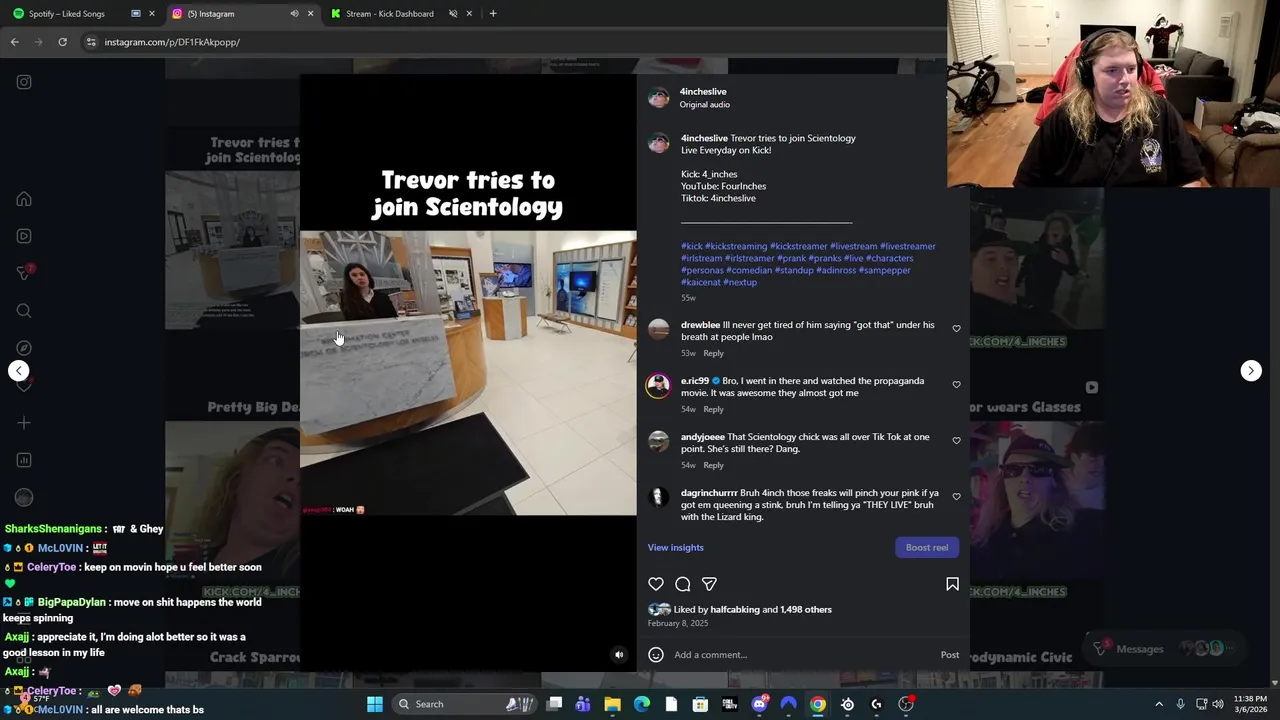Image resolution: width=1280 pixels, height=720 pixels.
Task: Open profile avatar in the Instagram sidebar
Action: pyautogui.click(x=24, y=497)
